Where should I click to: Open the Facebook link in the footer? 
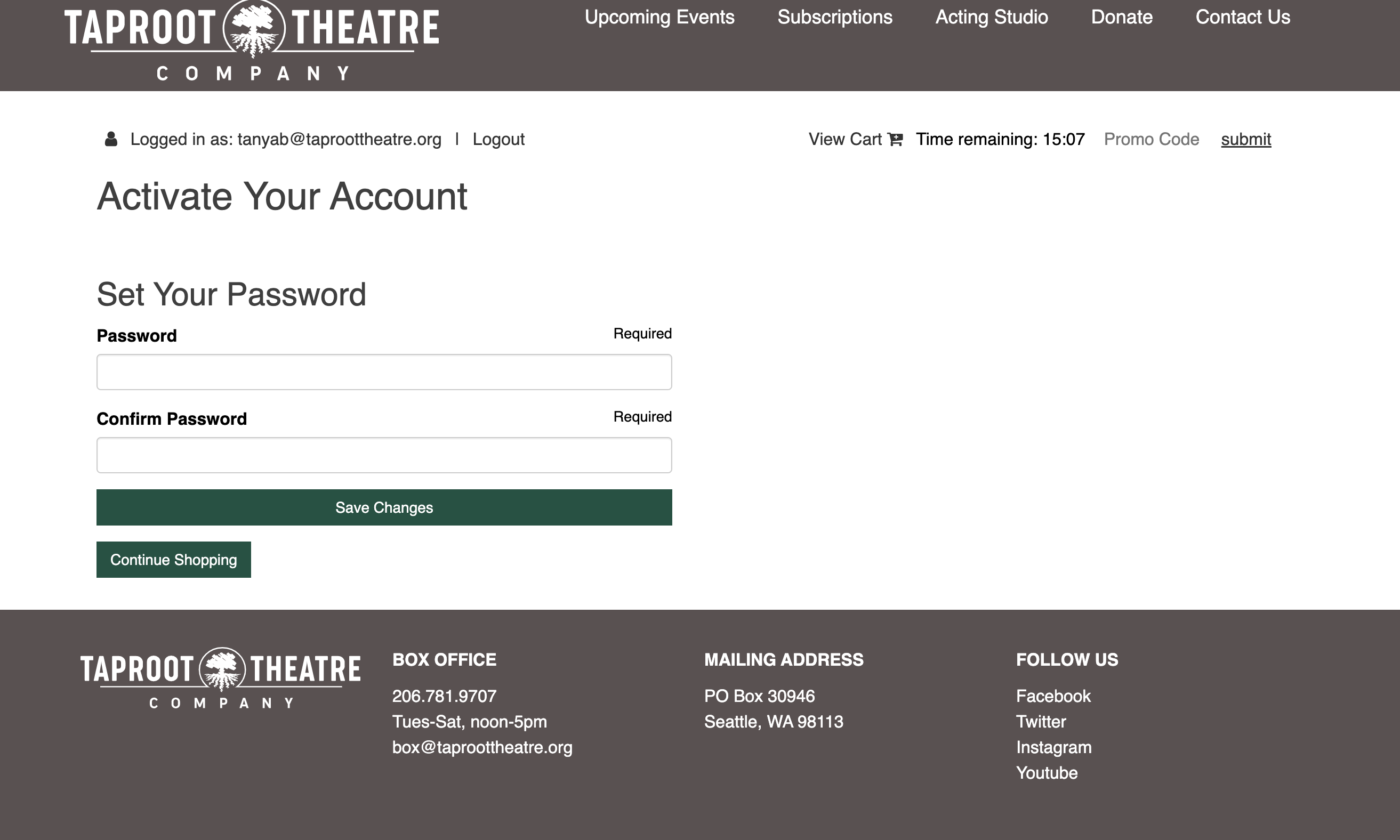pyautogui.click(x=1053, y=696)
